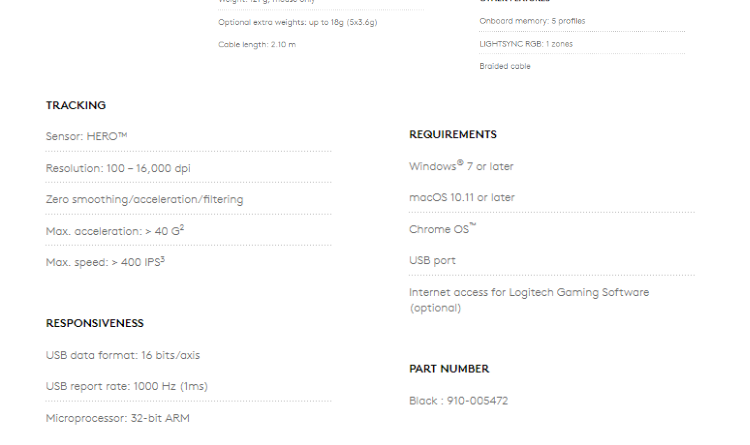This screenshot has height=445, width=750.
Task: Click USB data format: 16 bits/axis
Action: coord(123,356)
